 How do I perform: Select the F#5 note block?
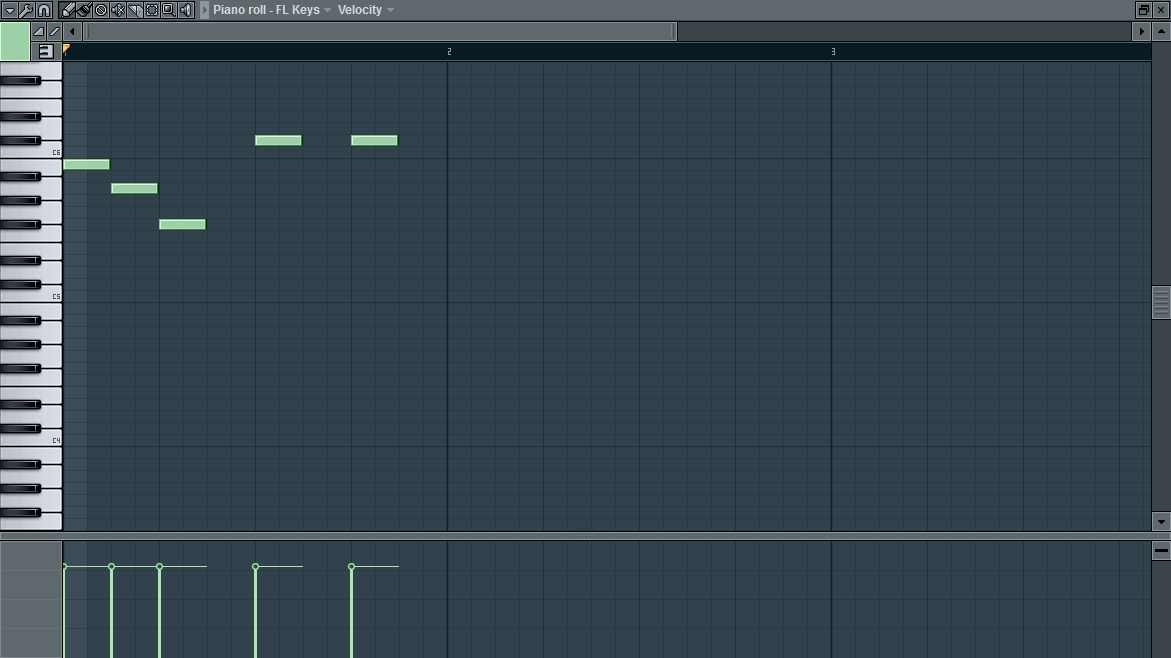point(182,224)
